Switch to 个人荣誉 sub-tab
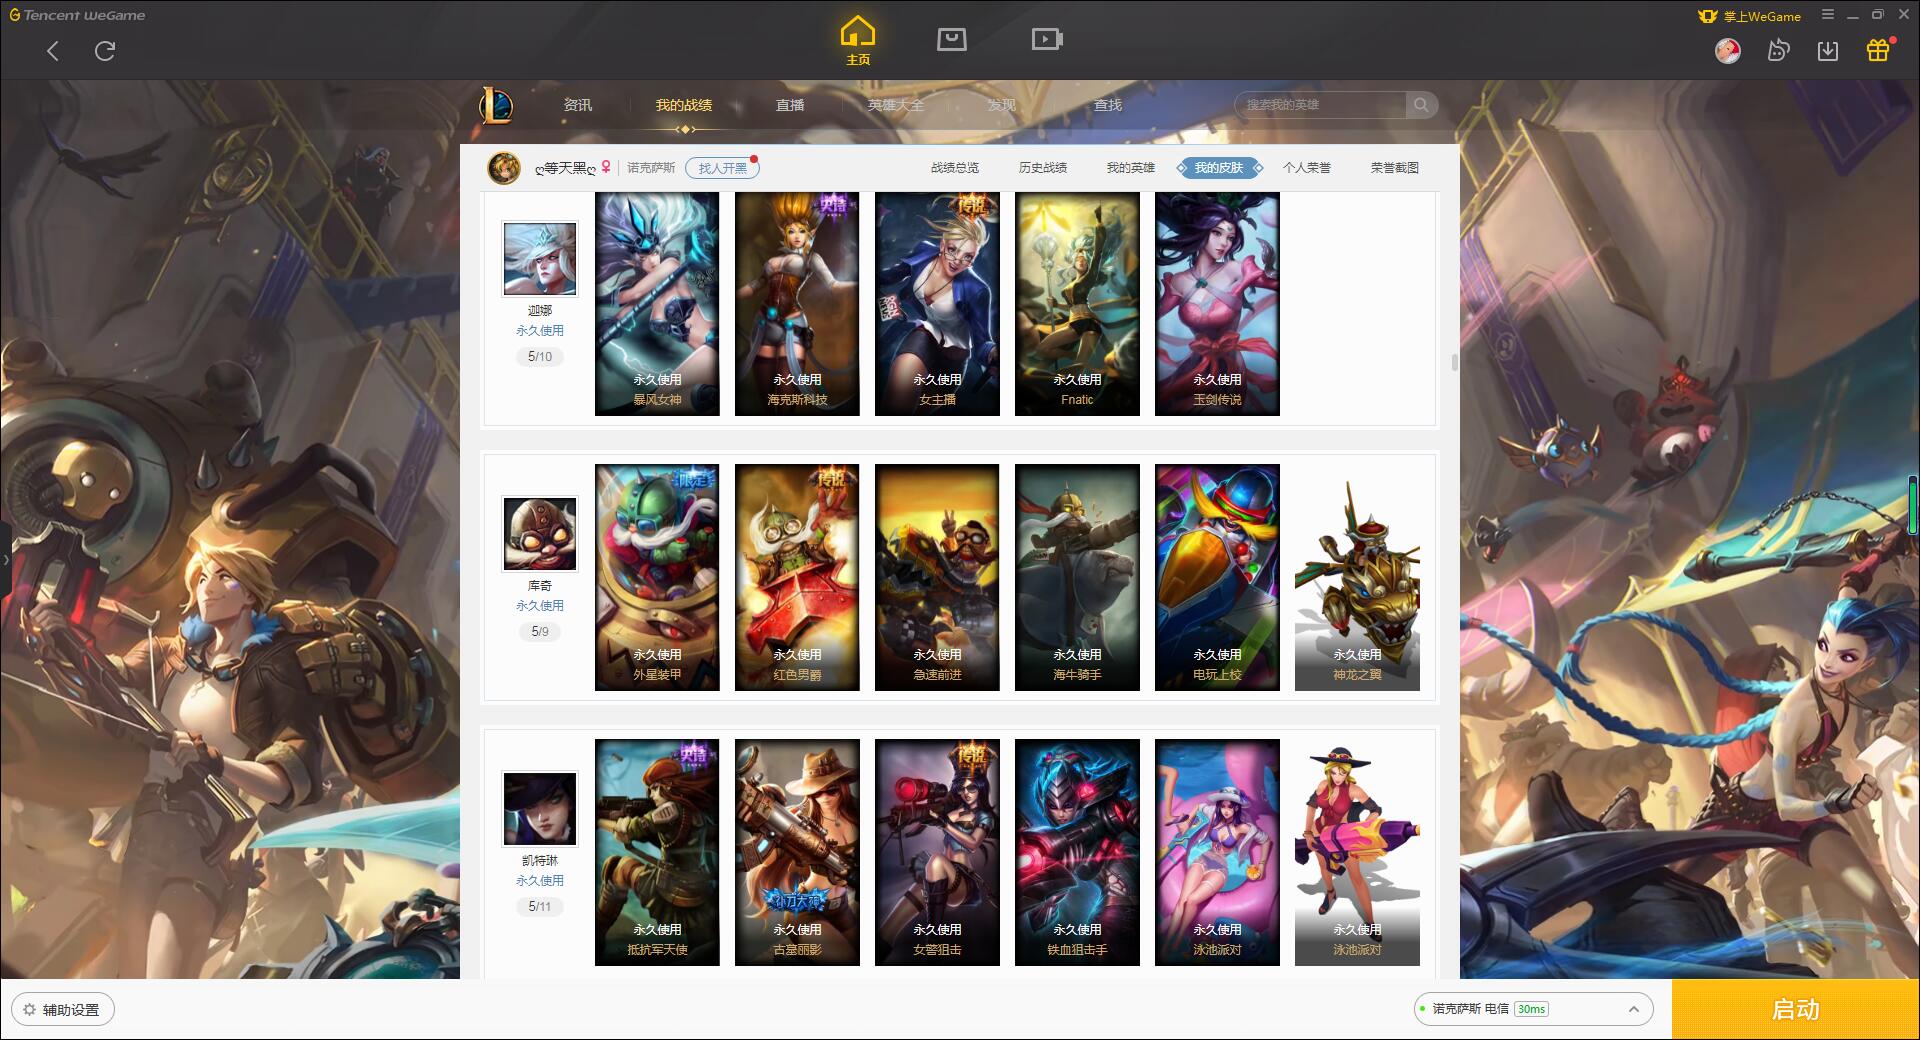 pyautogui.click(x=1307, y=168)
